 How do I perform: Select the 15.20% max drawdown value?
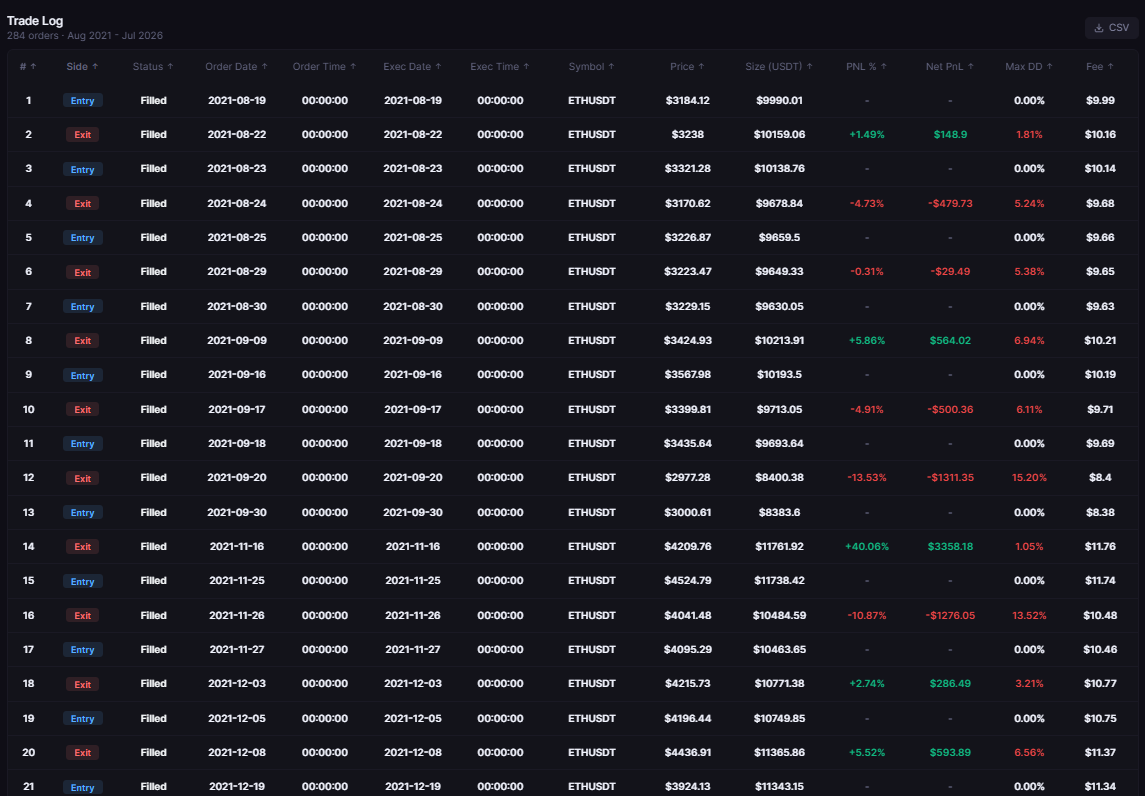[x=1029, y=478]
